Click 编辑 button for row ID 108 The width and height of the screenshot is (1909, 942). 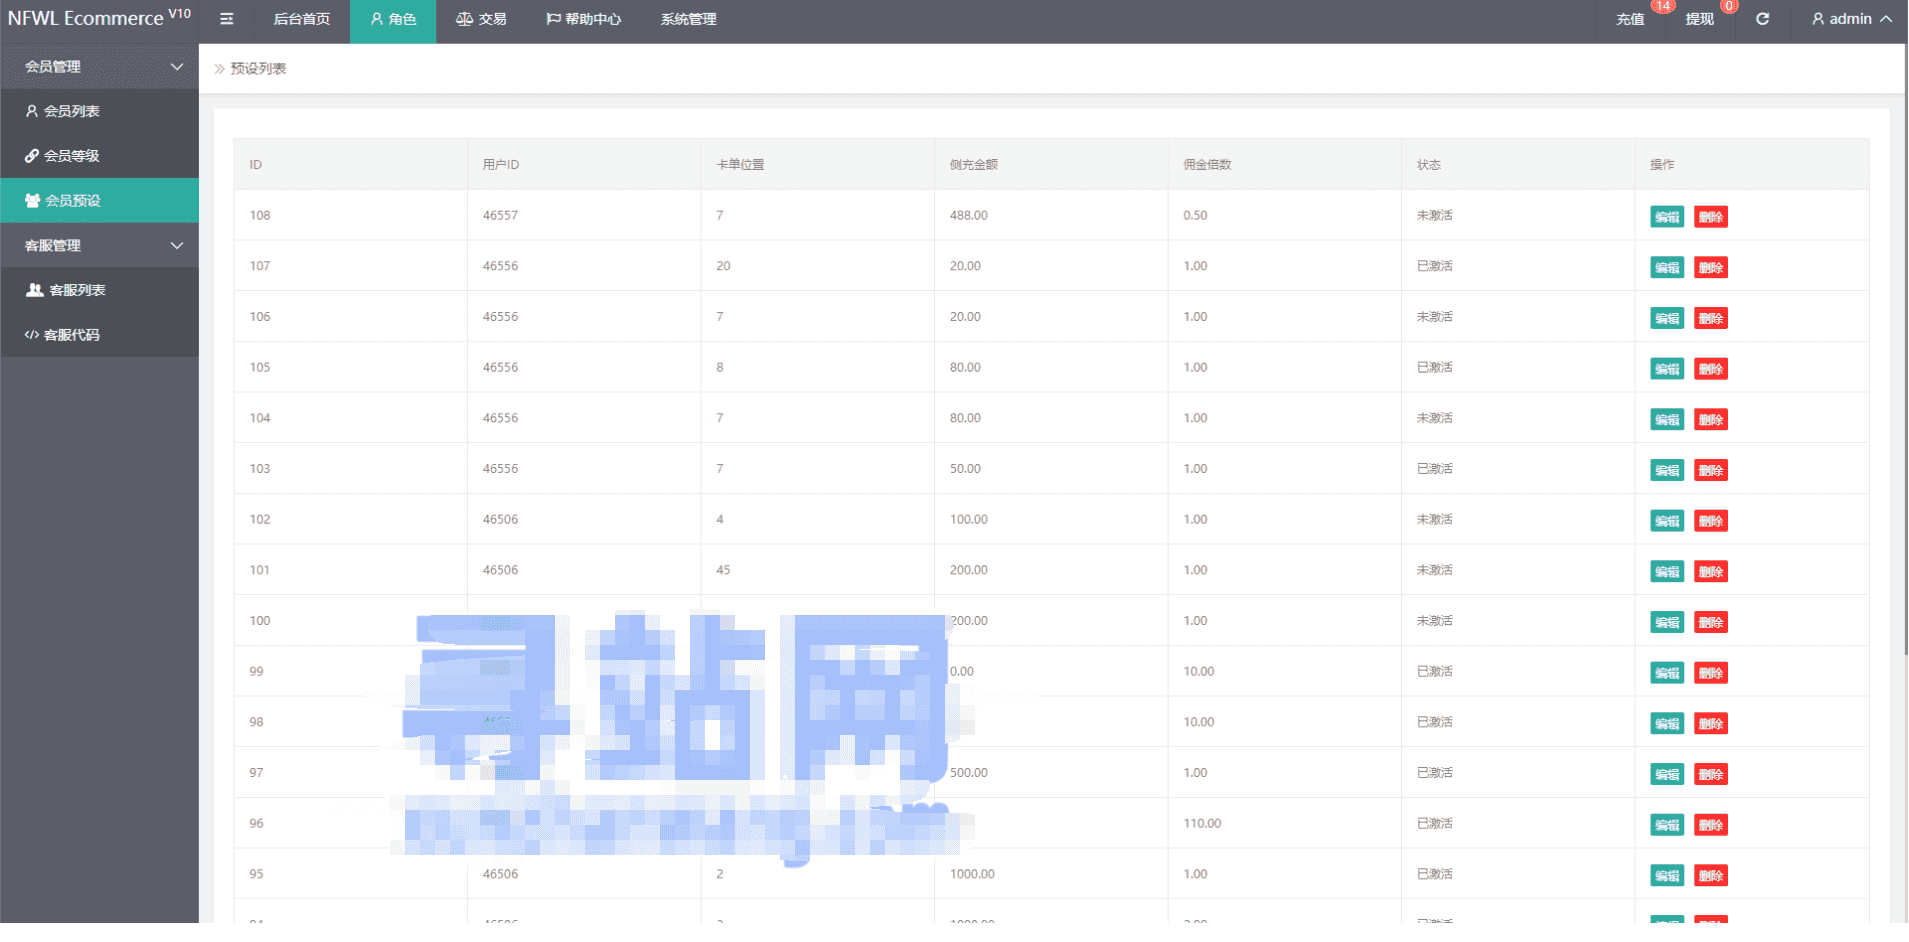click(1667, 217)
